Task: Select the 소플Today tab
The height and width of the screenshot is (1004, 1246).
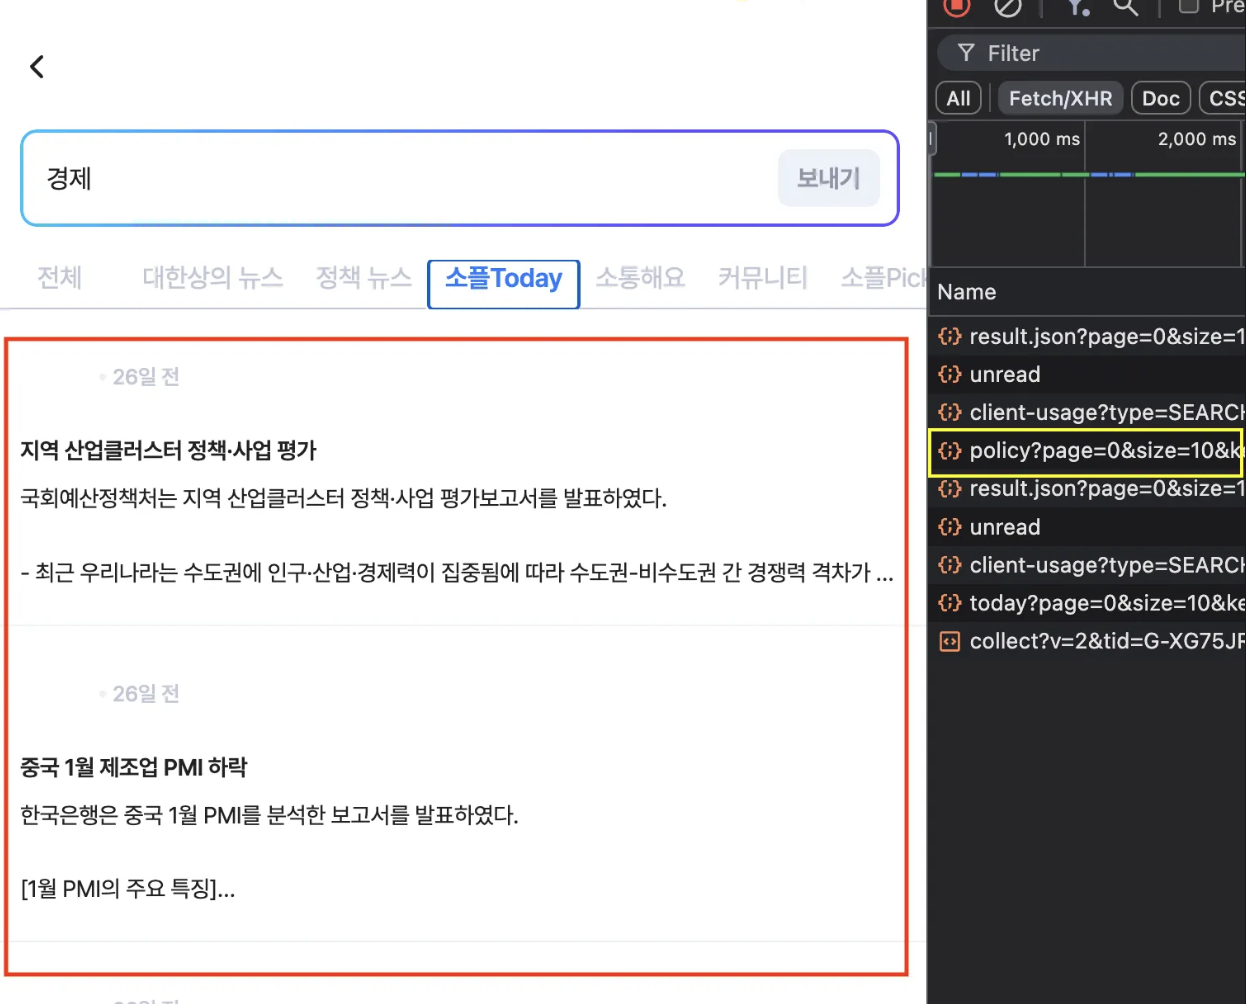Action: coord(504,278)
